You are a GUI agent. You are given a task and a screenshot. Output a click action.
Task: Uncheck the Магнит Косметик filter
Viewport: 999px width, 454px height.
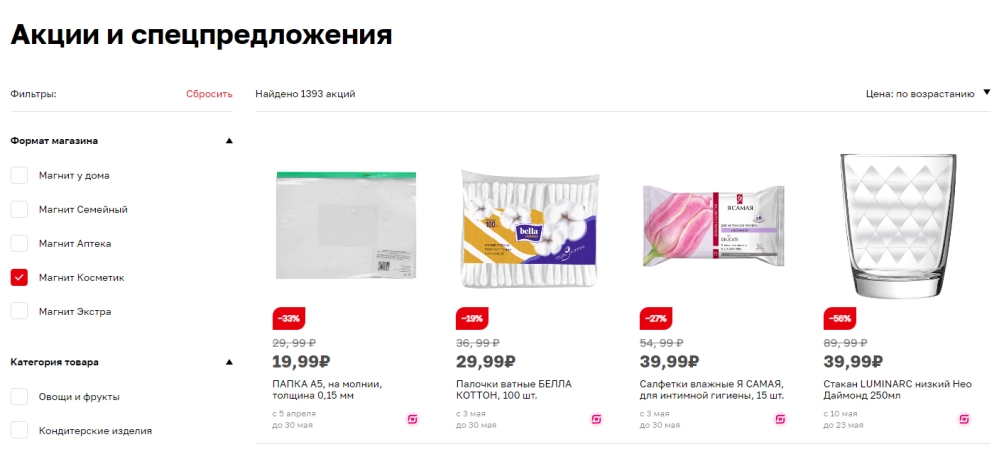pyautogui.click(x=19, y=278)
